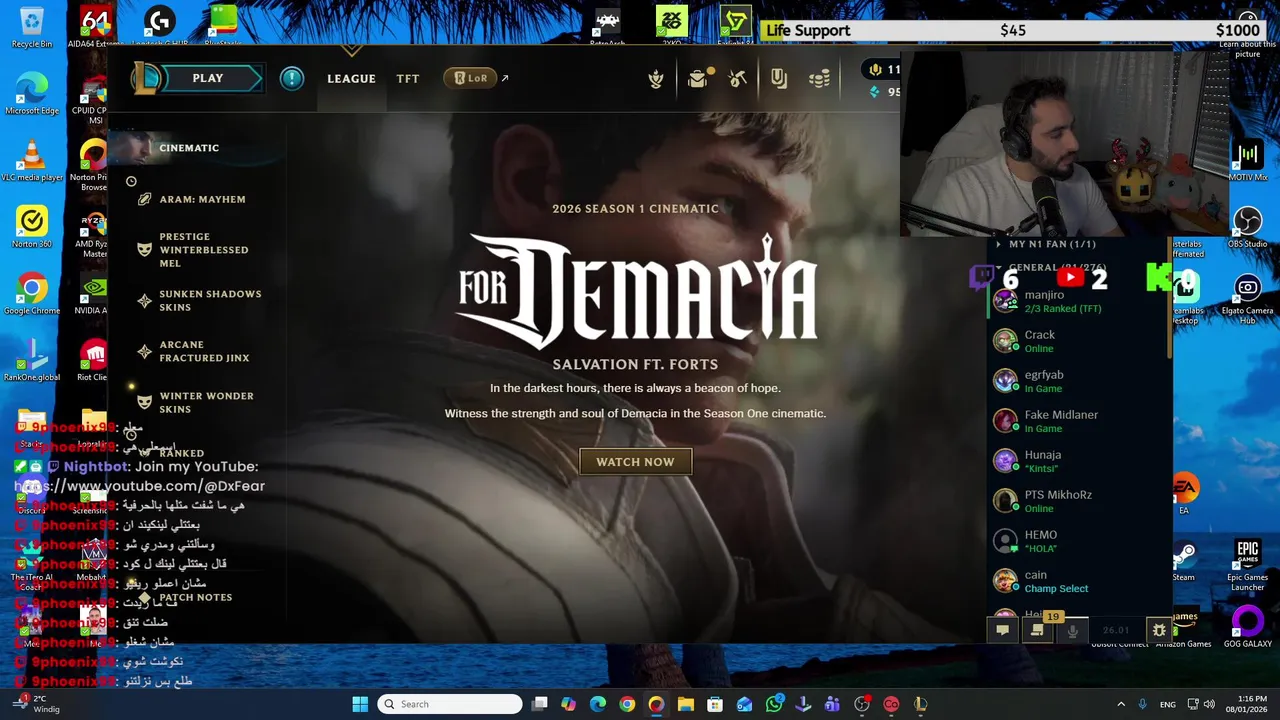This screenshot has height=720, width=1280.
Task: Open the chat bubble icon below friends list
Action: [x=1002, y=630]
